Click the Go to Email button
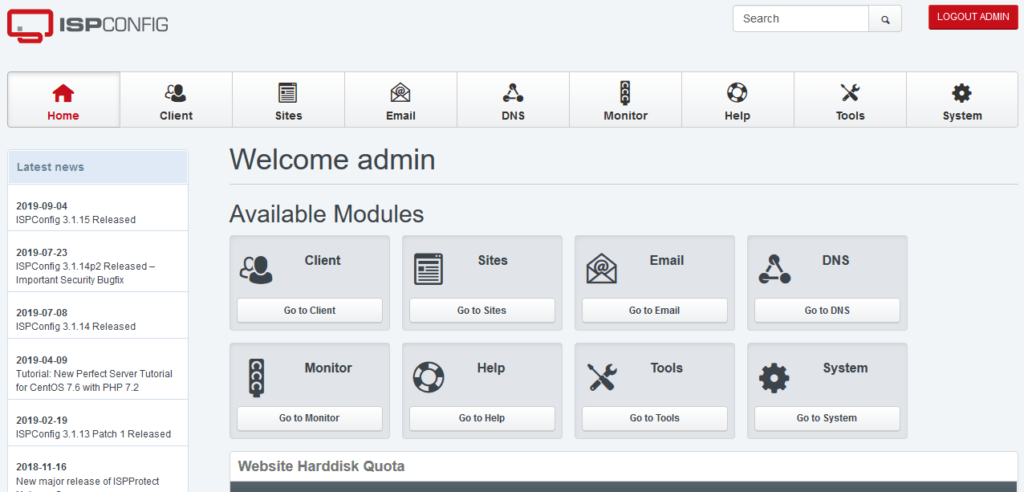 654,310
